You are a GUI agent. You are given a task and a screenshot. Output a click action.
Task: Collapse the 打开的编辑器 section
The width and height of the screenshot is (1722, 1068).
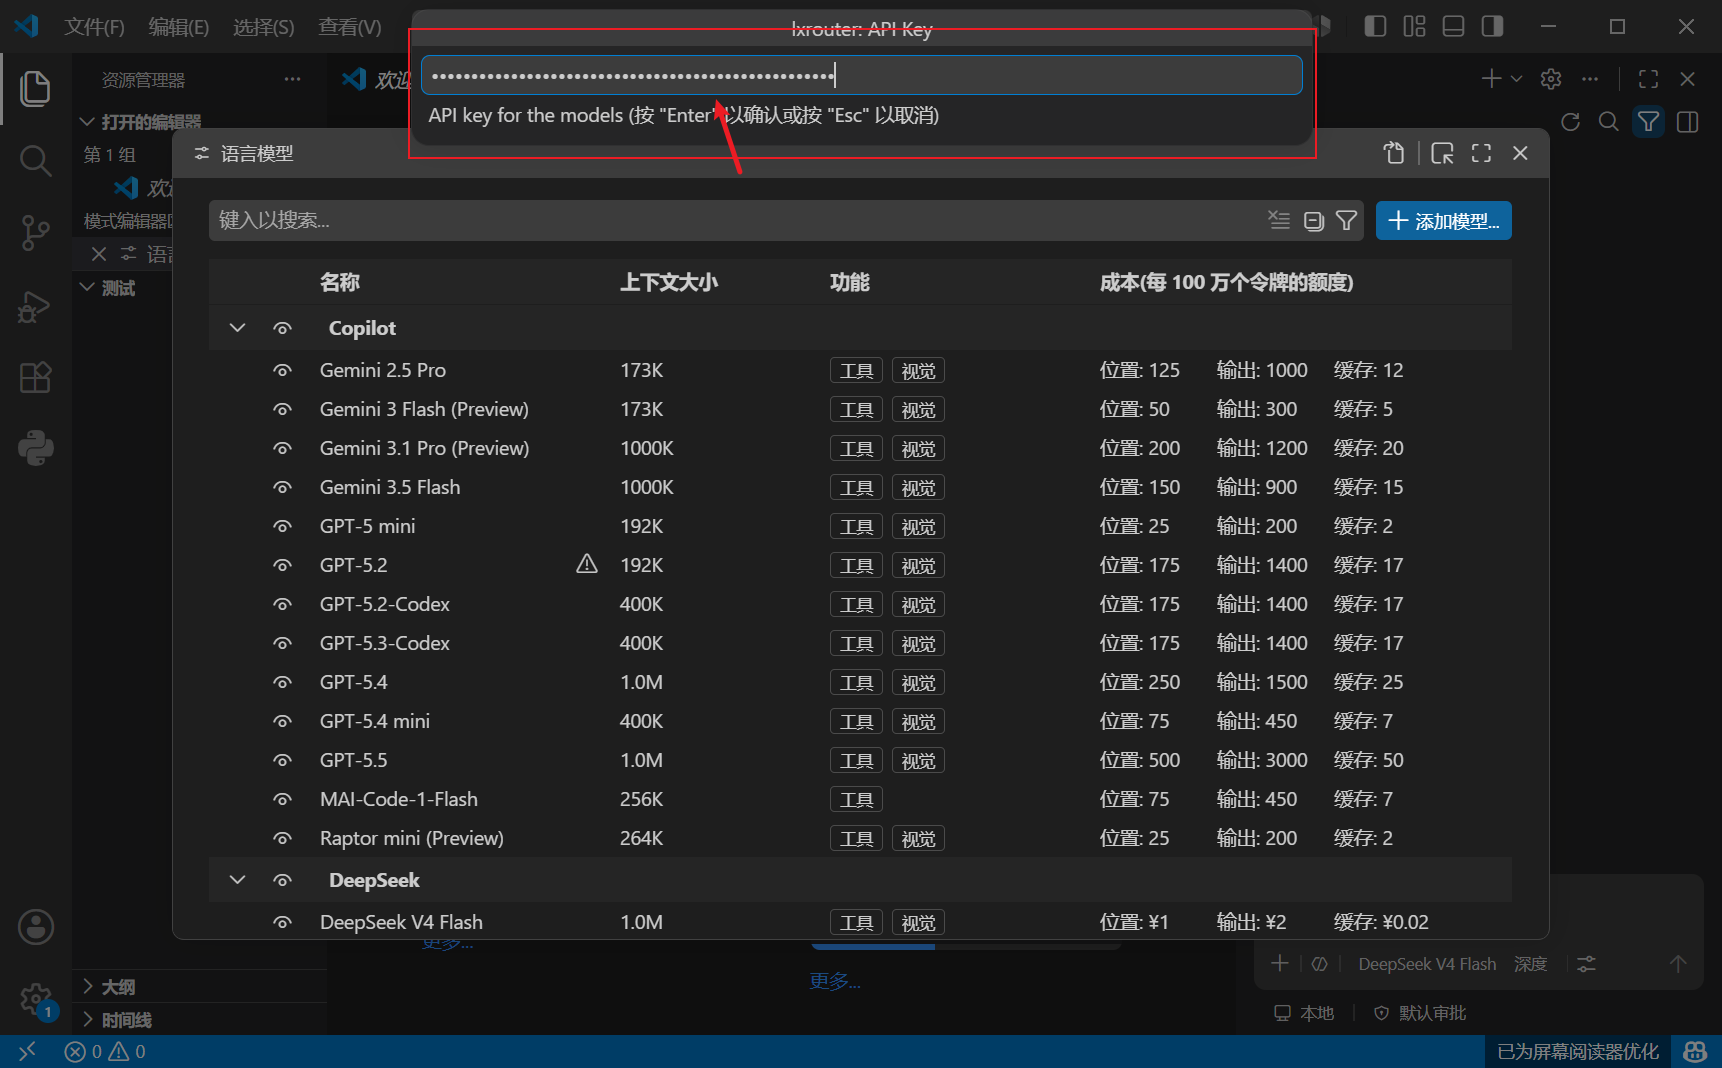click(x=87, y=122)
